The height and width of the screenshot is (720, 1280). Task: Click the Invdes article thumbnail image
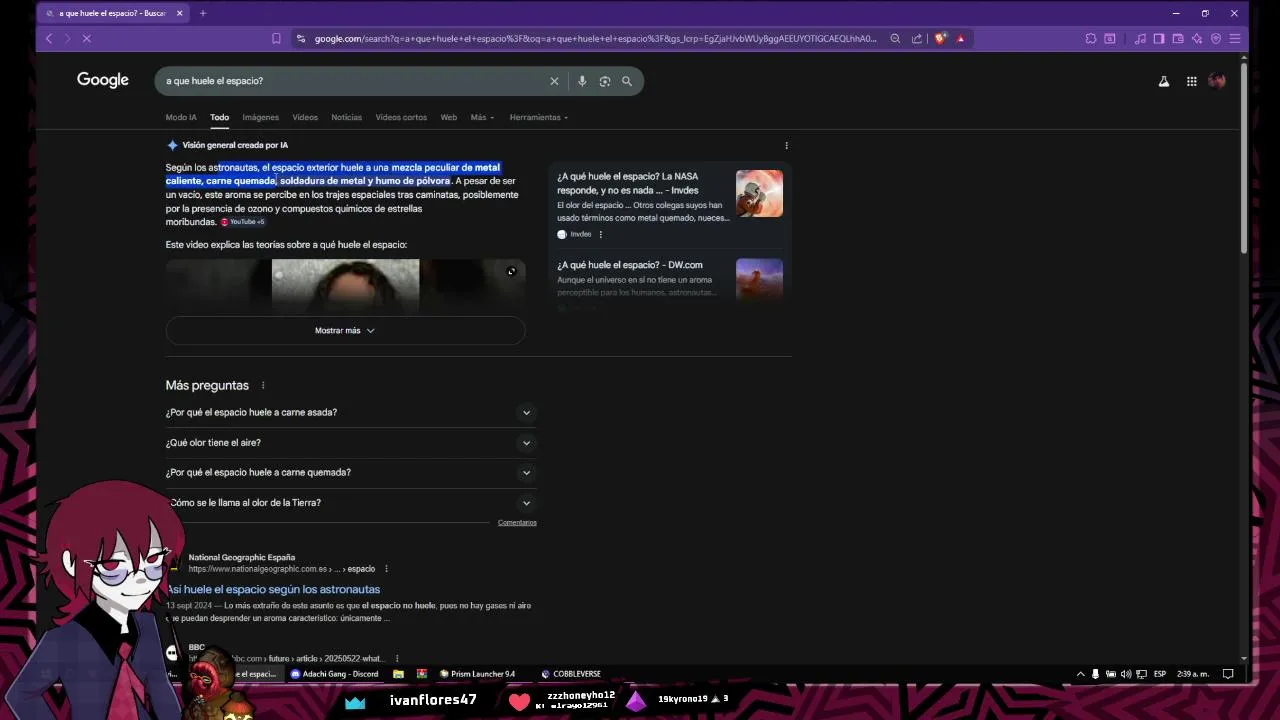759,193
